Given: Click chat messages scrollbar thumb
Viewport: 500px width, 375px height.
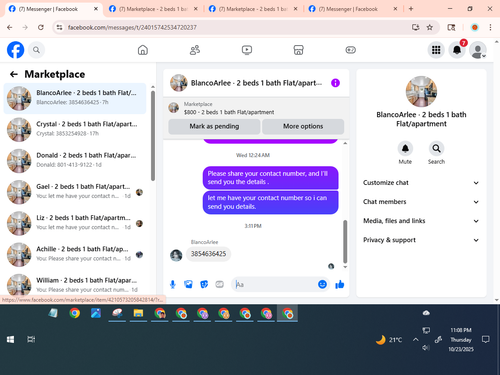Looking at the screenshot, I should pos(345,241).
